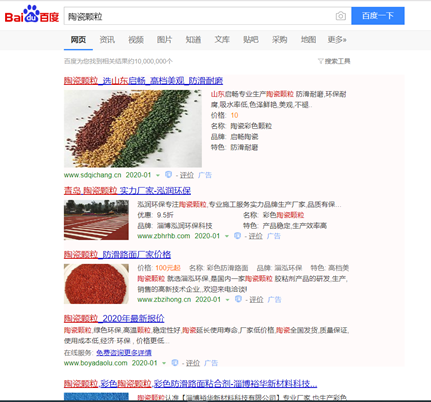
Task: Go to the 贴吧 tab
Action: 251,40
